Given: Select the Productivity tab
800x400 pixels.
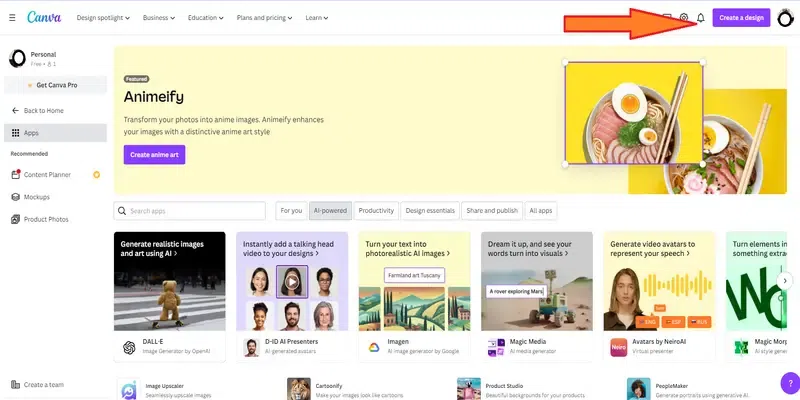Looking at the screenshot, I should click(376, 211).
